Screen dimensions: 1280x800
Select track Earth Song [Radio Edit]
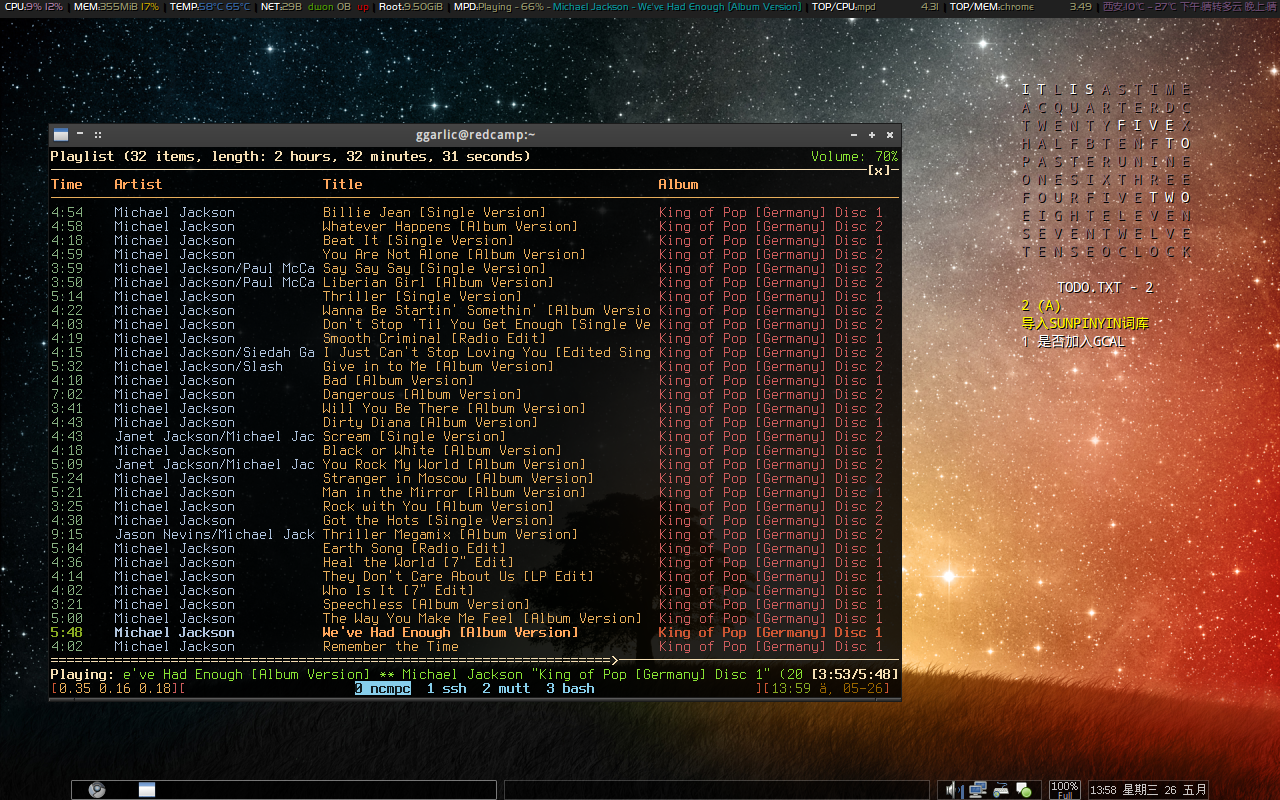pos(414,548)
